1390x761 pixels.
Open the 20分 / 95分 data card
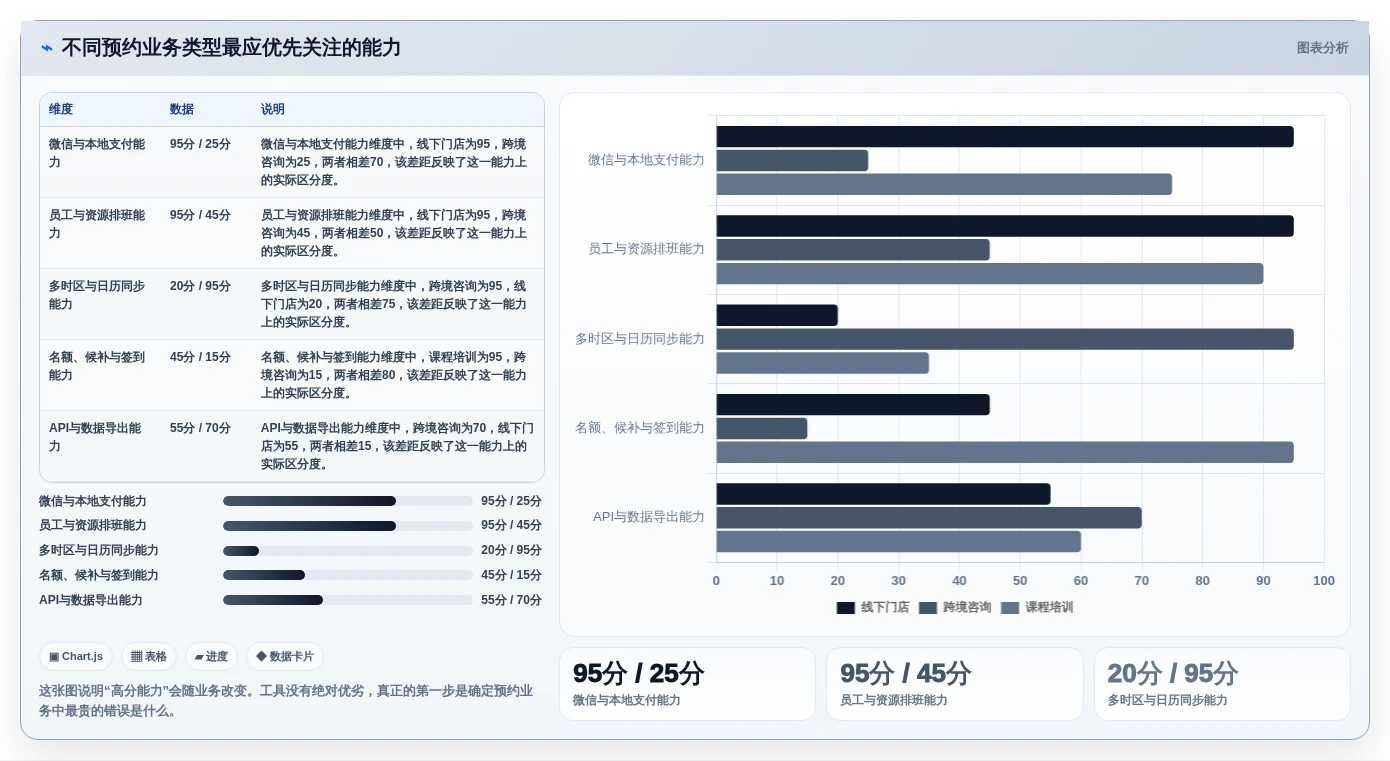click(1222, 684)
